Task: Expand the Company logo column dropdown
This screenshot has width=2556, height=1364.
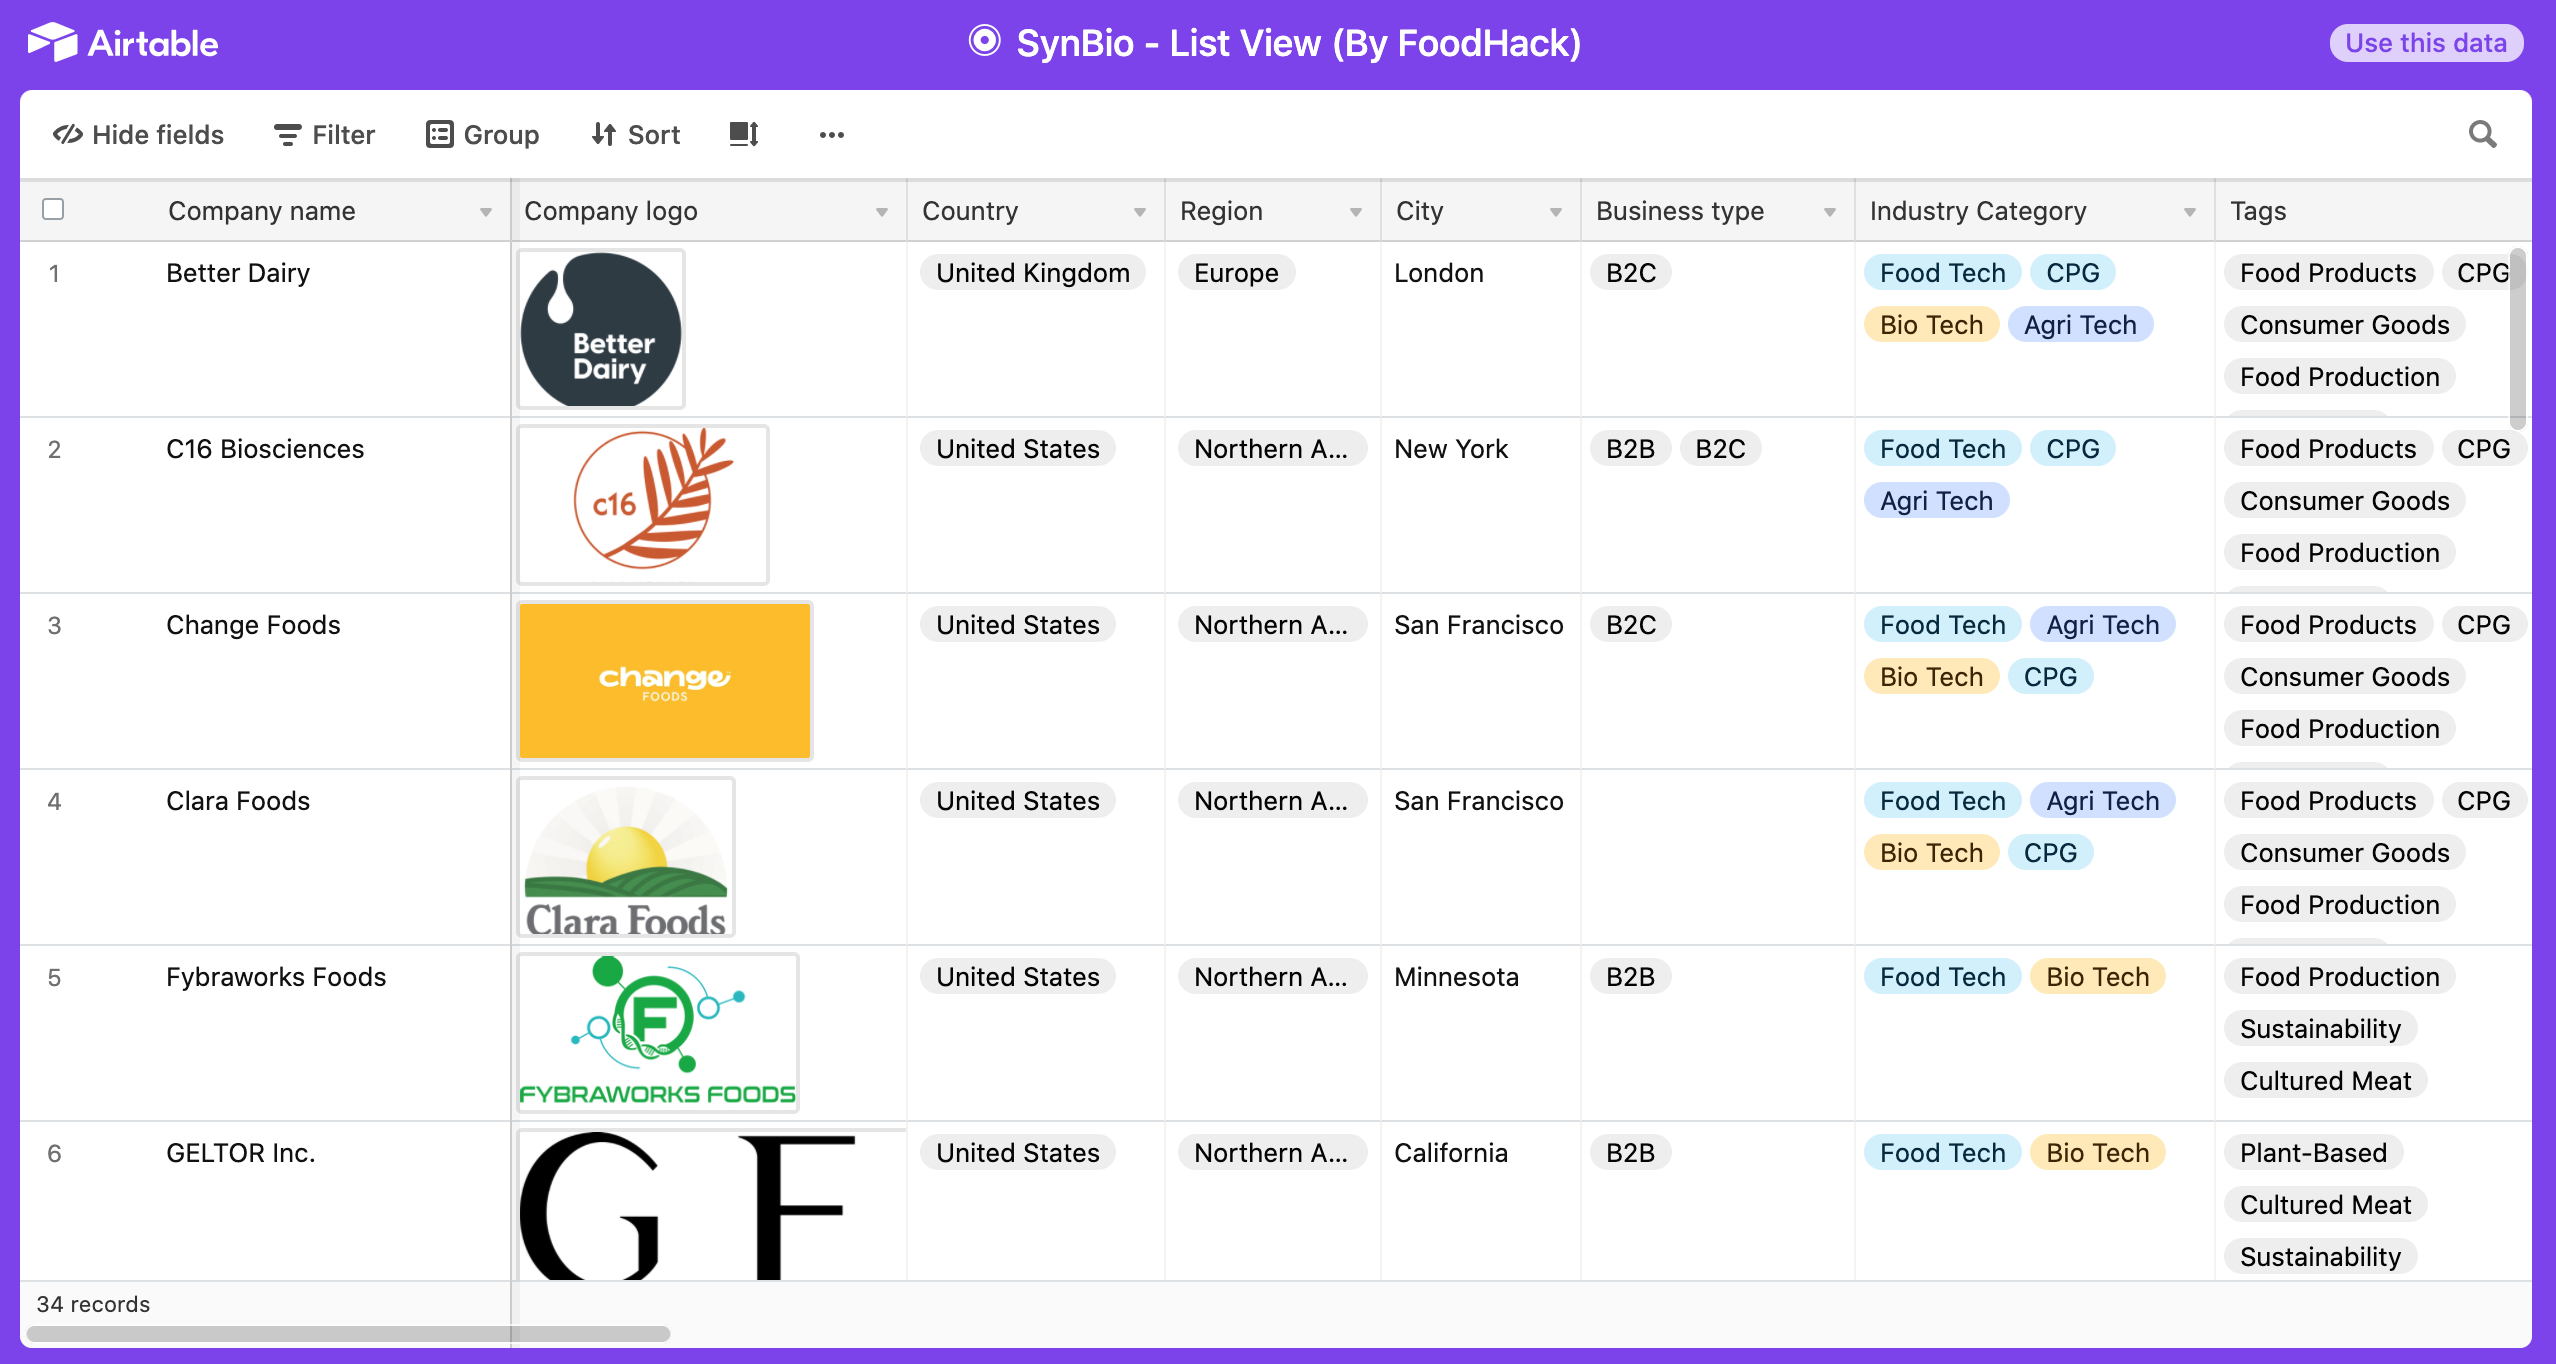Action: 882,212
